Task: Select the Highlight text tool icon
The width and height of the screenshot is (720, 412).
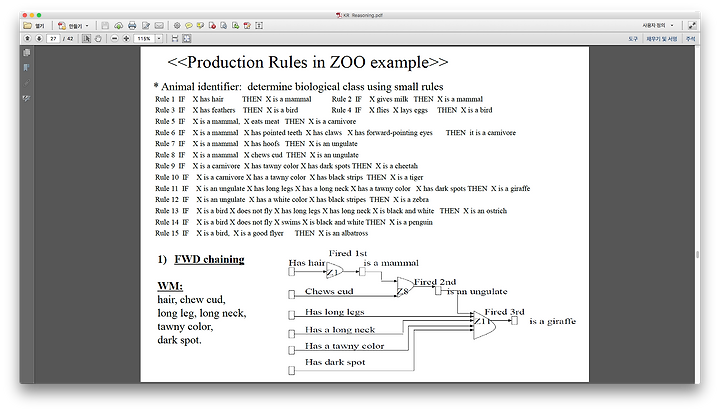Action: pos(200,26)
